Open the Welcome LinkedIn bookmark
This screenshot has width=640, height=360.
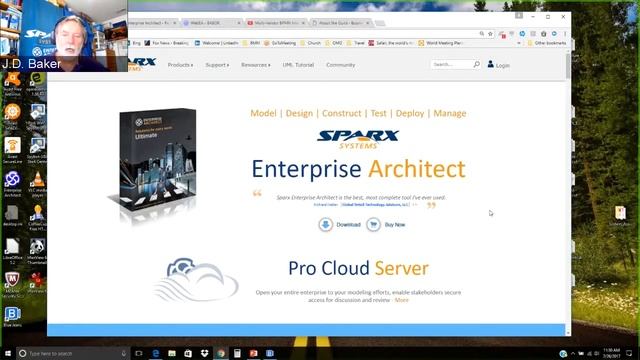pos(216,43)
